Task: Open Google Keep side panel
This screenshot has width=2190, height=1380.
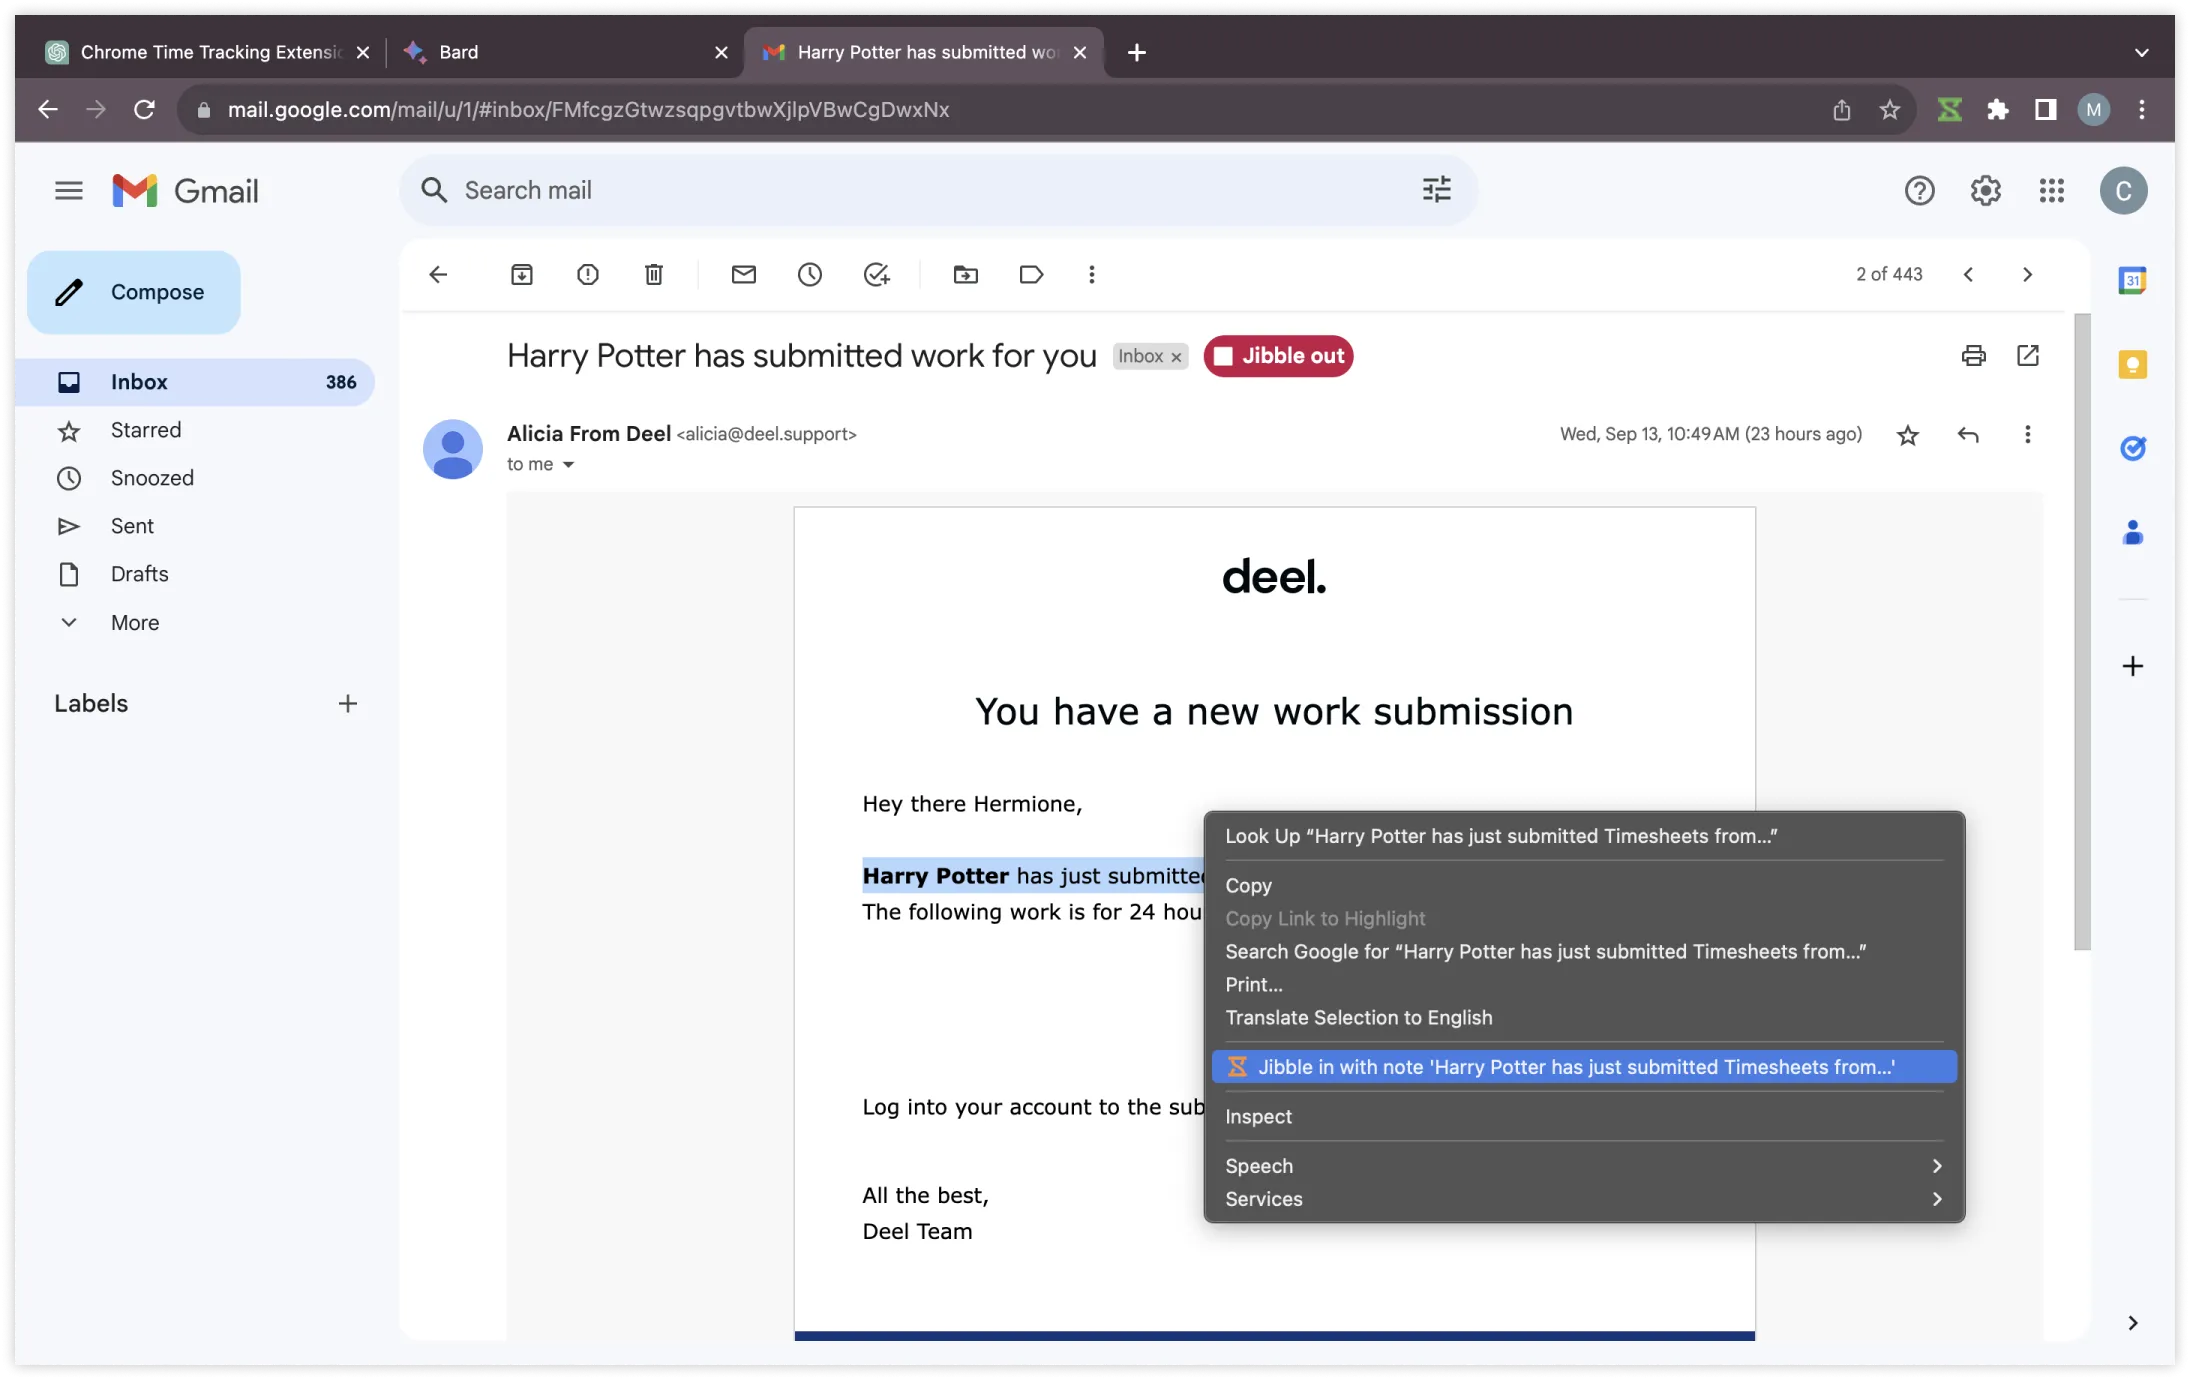Action: pyautogui.click(x=2133, y=364)
